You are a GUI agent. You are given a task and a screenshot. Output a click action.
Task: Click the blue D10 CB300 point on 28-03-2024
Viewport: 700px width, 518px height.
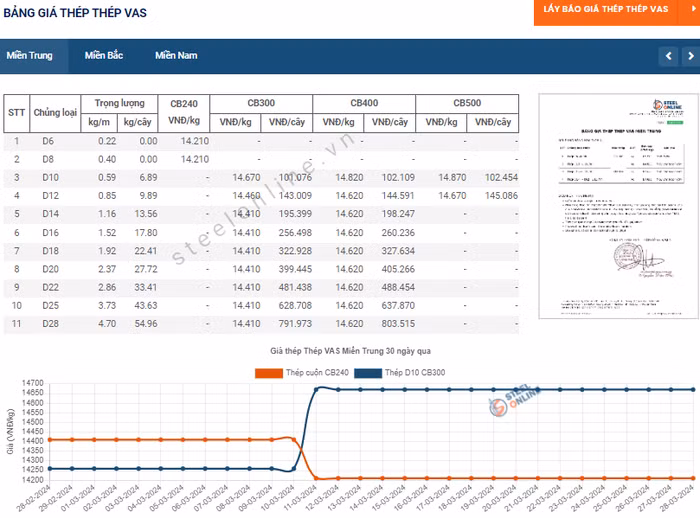click(x=690, y=389)
